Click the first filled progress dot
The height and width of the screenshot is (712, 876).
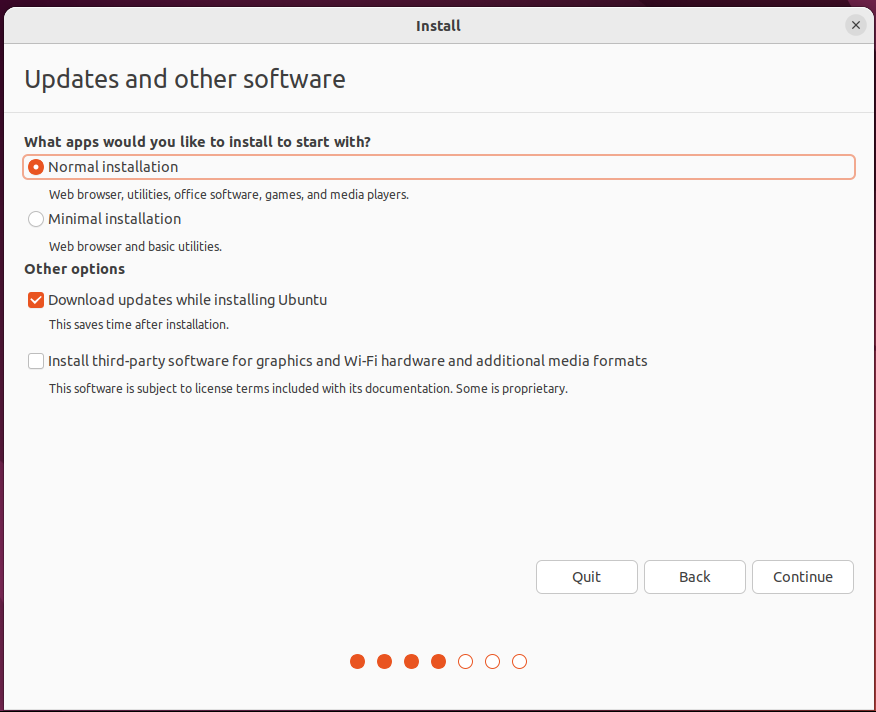point(357,661)
